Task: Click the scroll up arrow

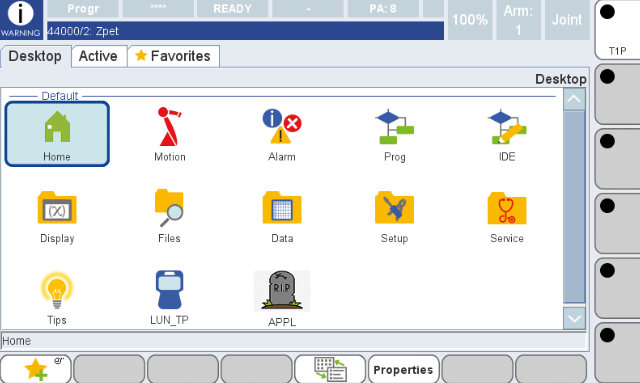Action: point(574,99)
